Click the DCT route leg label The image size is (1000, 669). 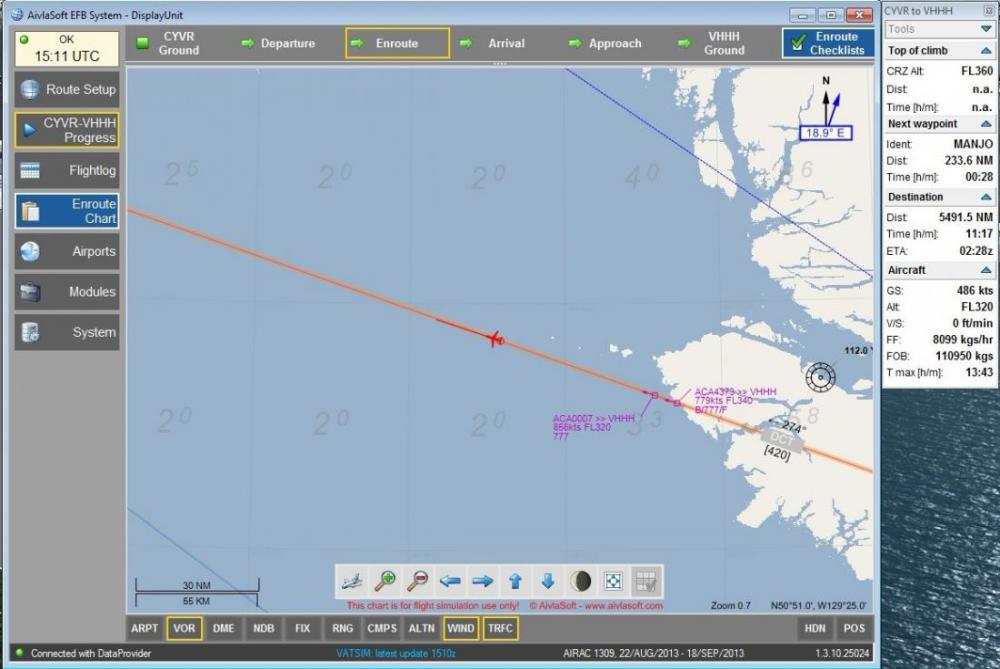click(781, 440)
